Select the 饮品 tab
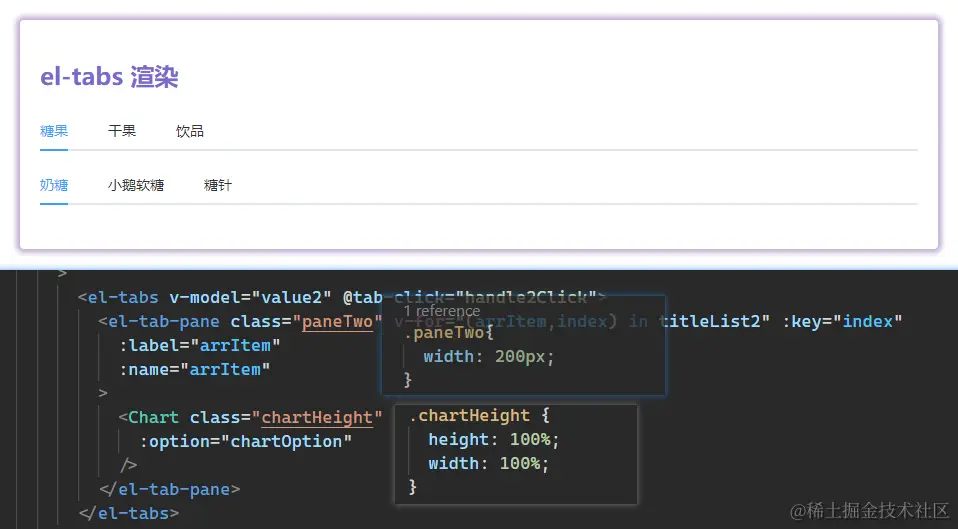This screenshot has width=958, height=529. (x=189, y=131)
